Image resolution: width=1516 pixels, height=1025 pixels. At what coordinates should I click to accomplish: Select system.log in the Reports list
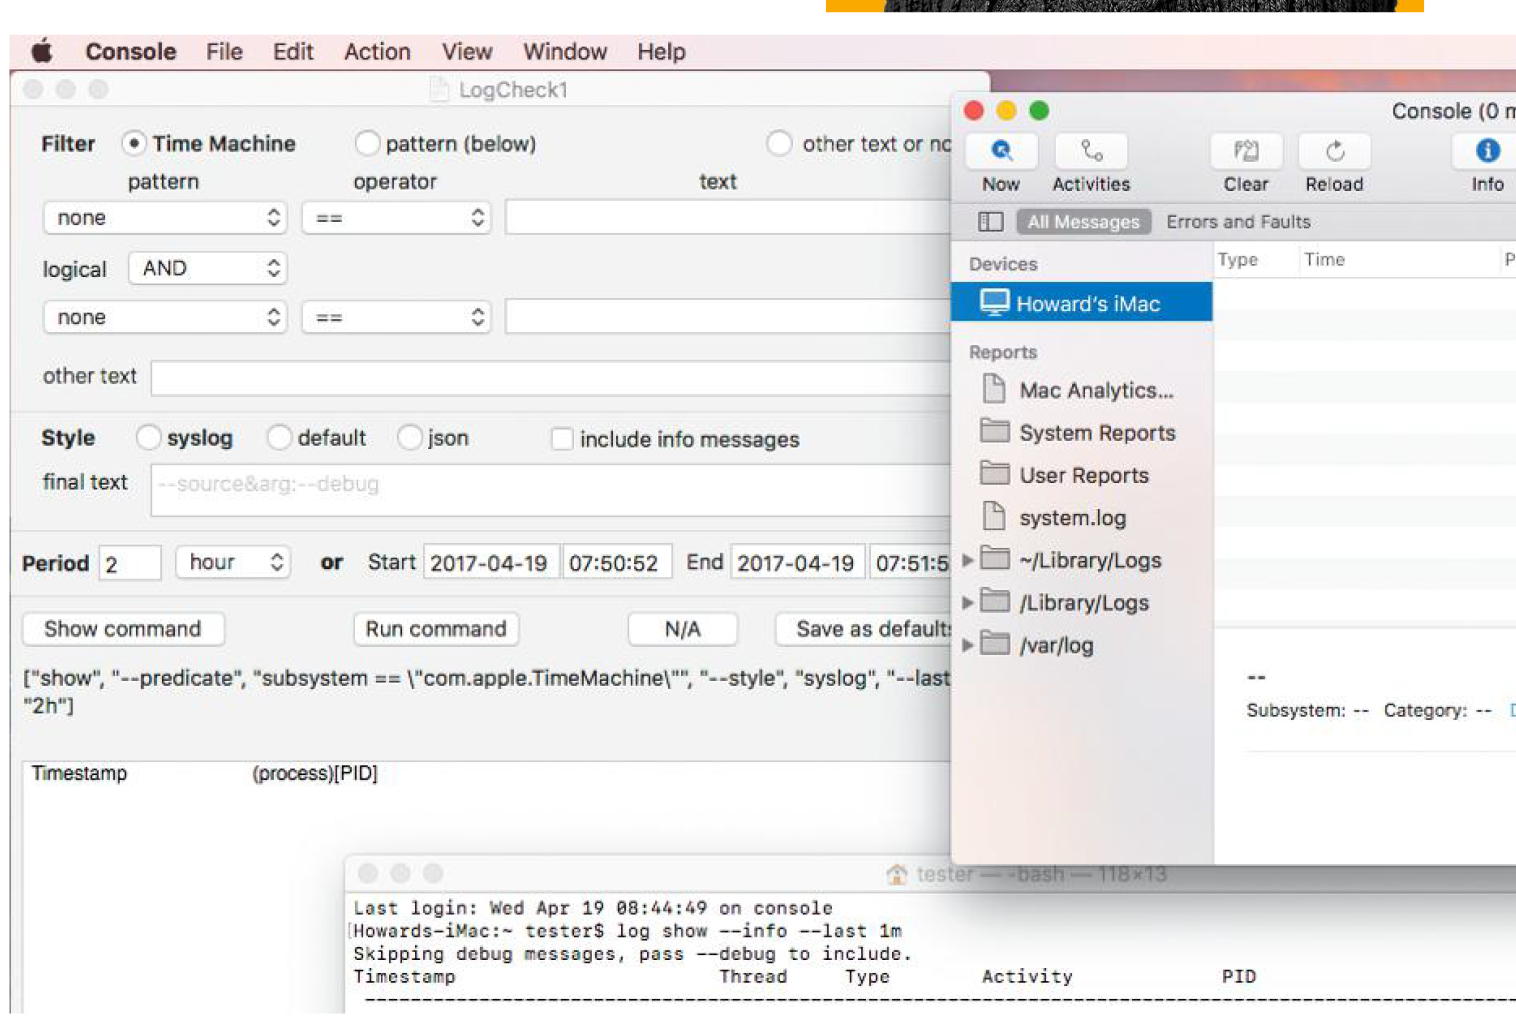[x=1081, y=517]
